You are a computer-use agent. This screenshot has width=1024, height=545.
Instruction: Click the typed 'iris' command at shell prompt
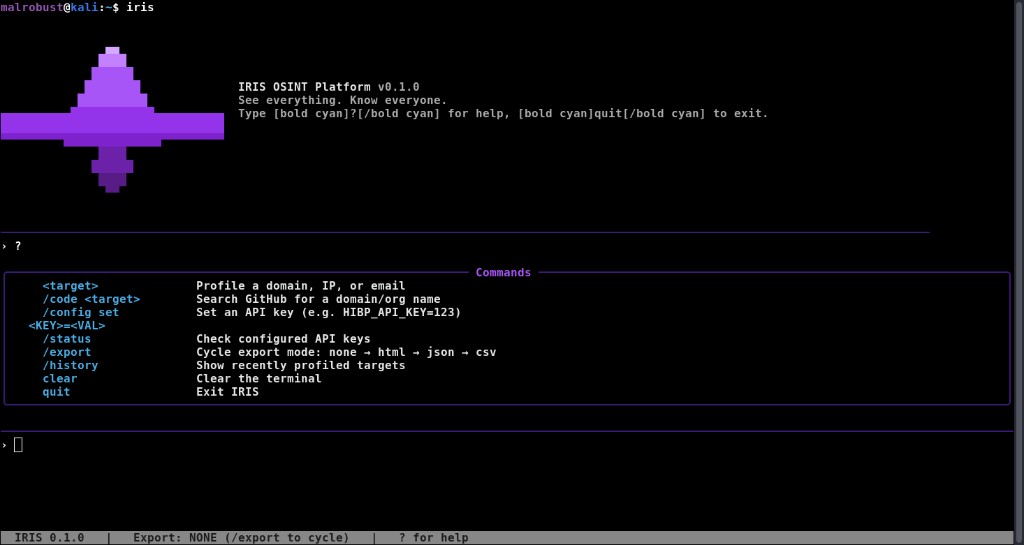click(x=140, y=7)
